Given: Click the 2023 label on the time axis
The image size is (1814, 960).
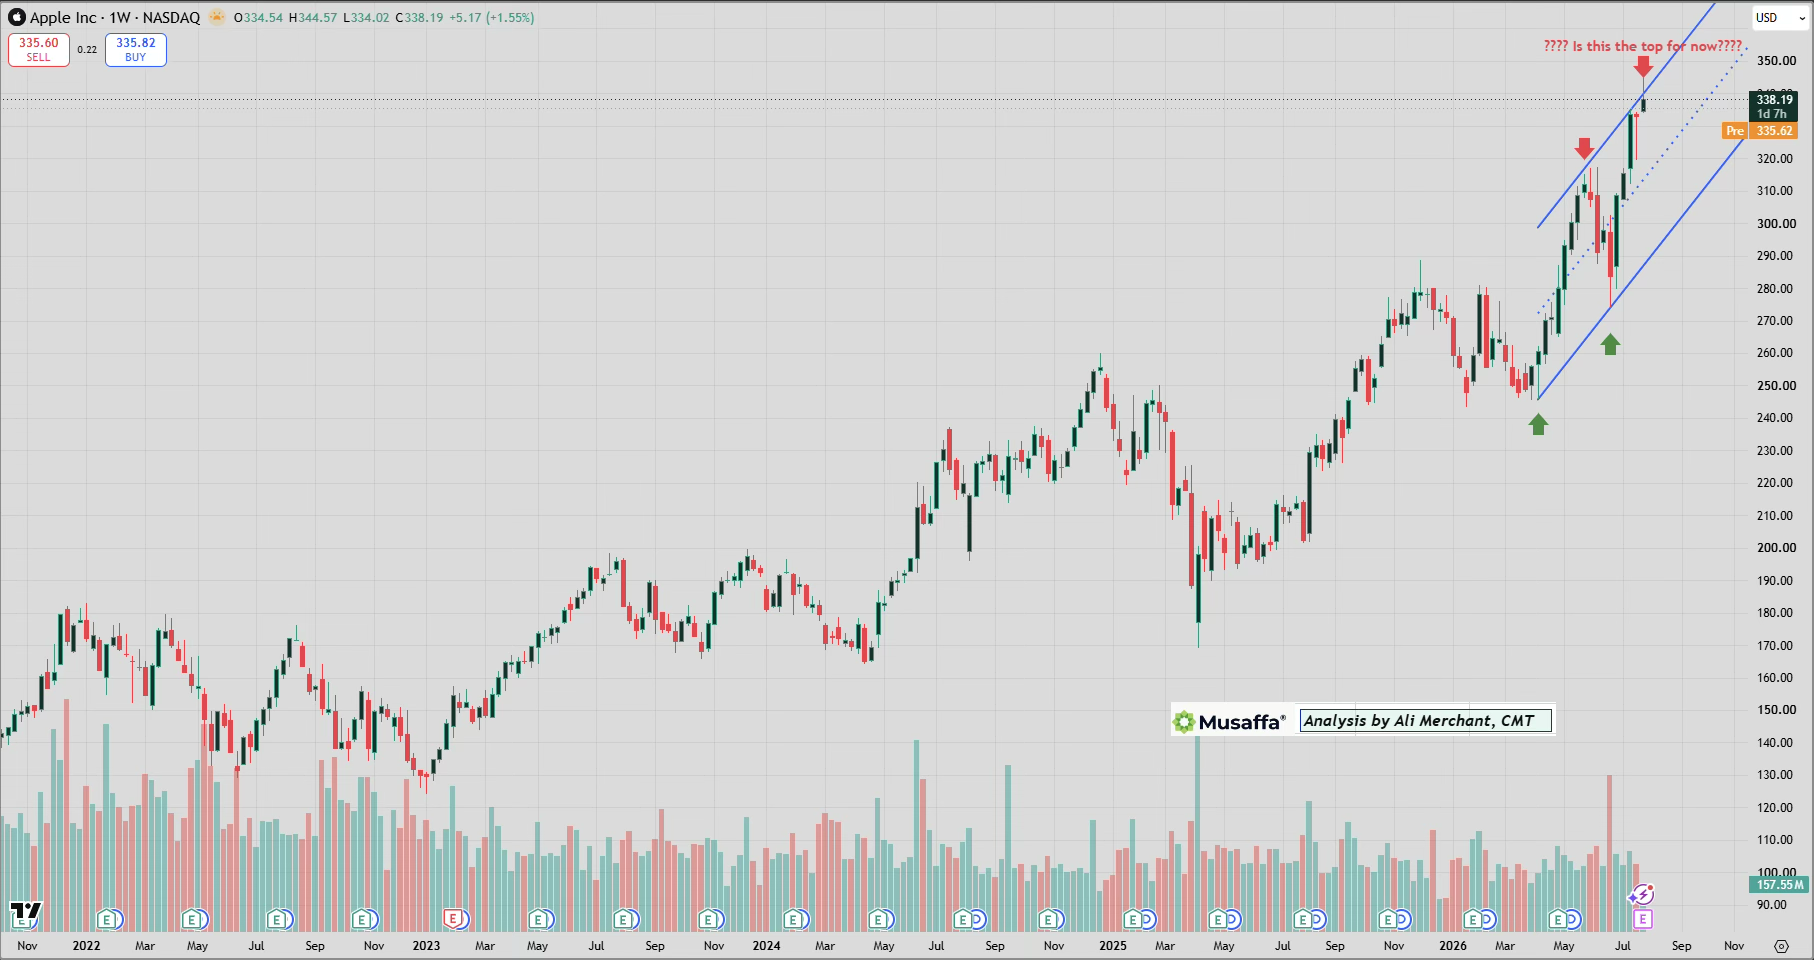Looking at the screenshot, I should click(426, 946).
